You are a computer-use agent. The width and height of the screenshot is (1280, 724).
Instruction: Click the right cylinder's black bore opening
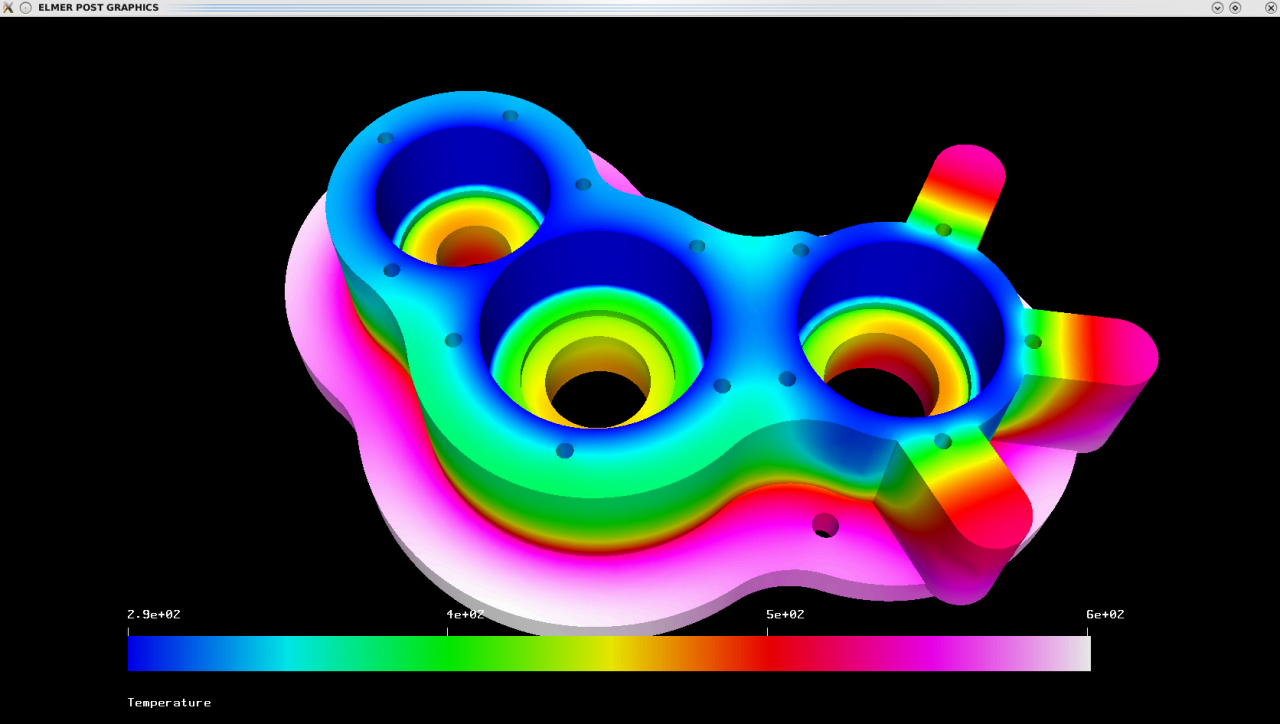tap(878, 392)
